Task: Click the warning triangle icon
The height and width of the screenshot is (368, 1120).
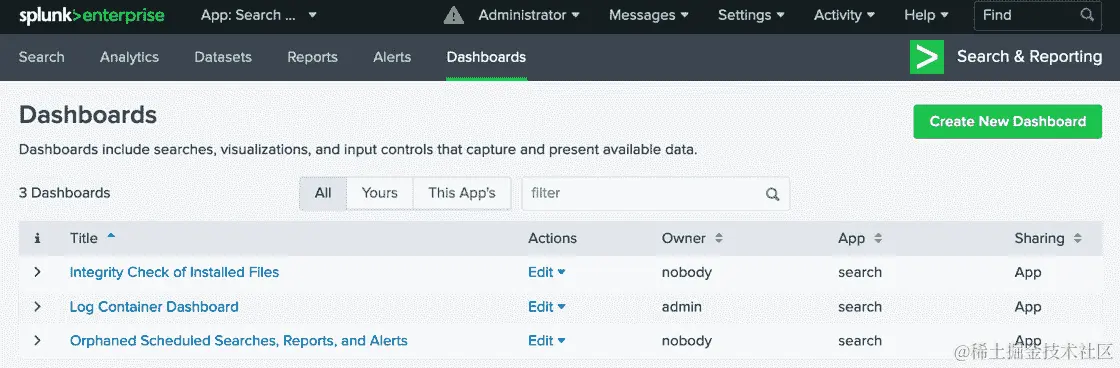Action: click(454, 15)
